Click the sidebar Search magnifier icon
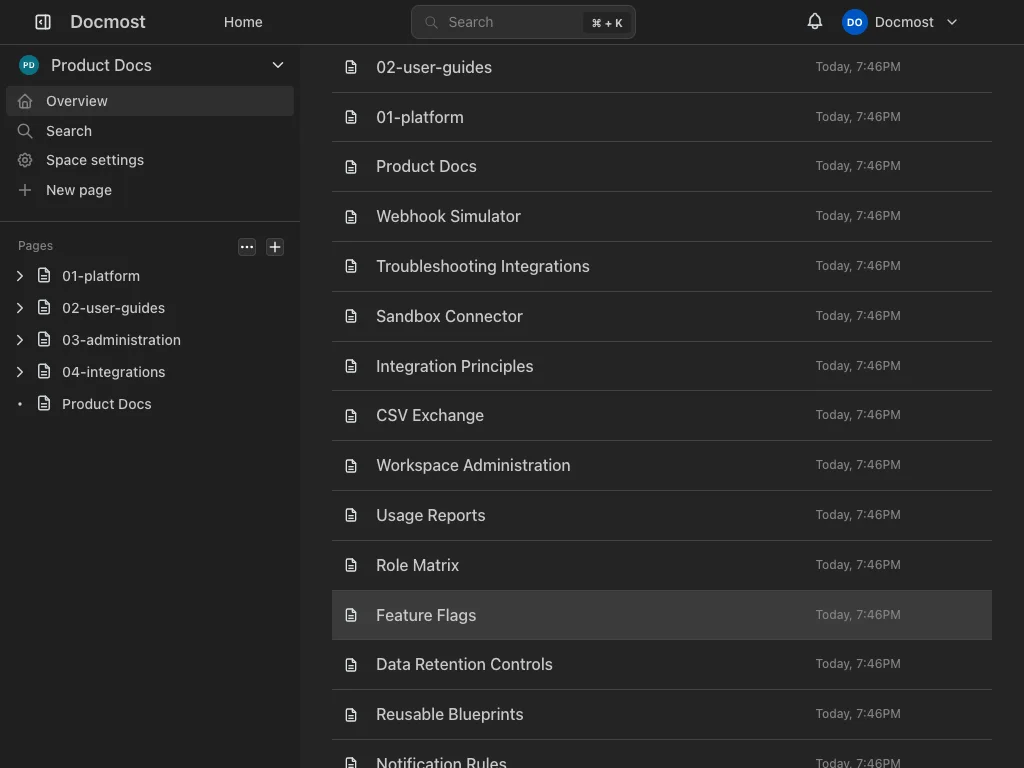 [x=25, y=131]
